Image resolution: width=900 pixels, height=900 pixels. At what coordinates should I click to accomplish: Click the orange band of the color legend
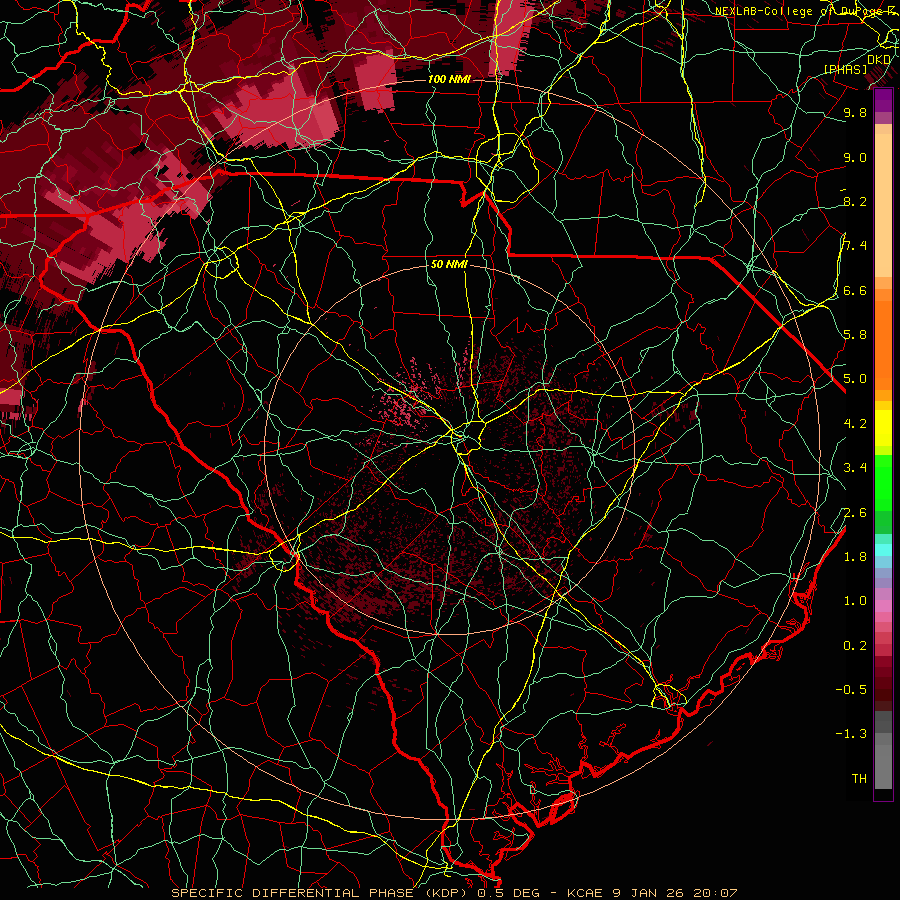[x=883, y=344]
